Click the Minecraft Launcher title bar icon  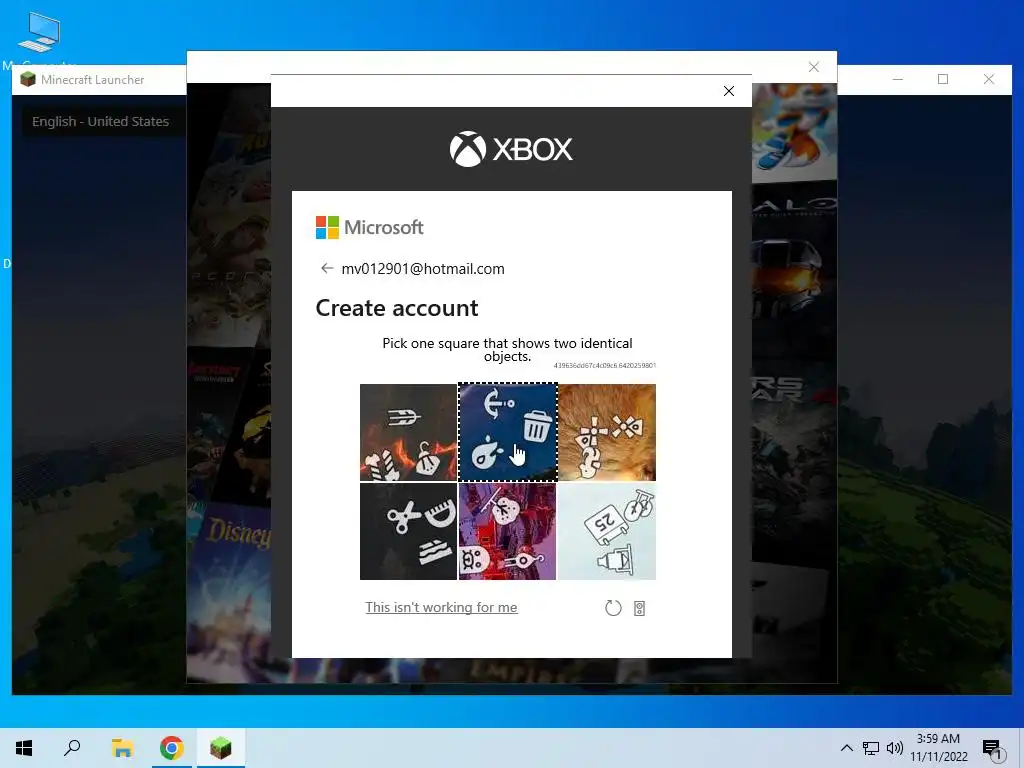coord(28,80)
